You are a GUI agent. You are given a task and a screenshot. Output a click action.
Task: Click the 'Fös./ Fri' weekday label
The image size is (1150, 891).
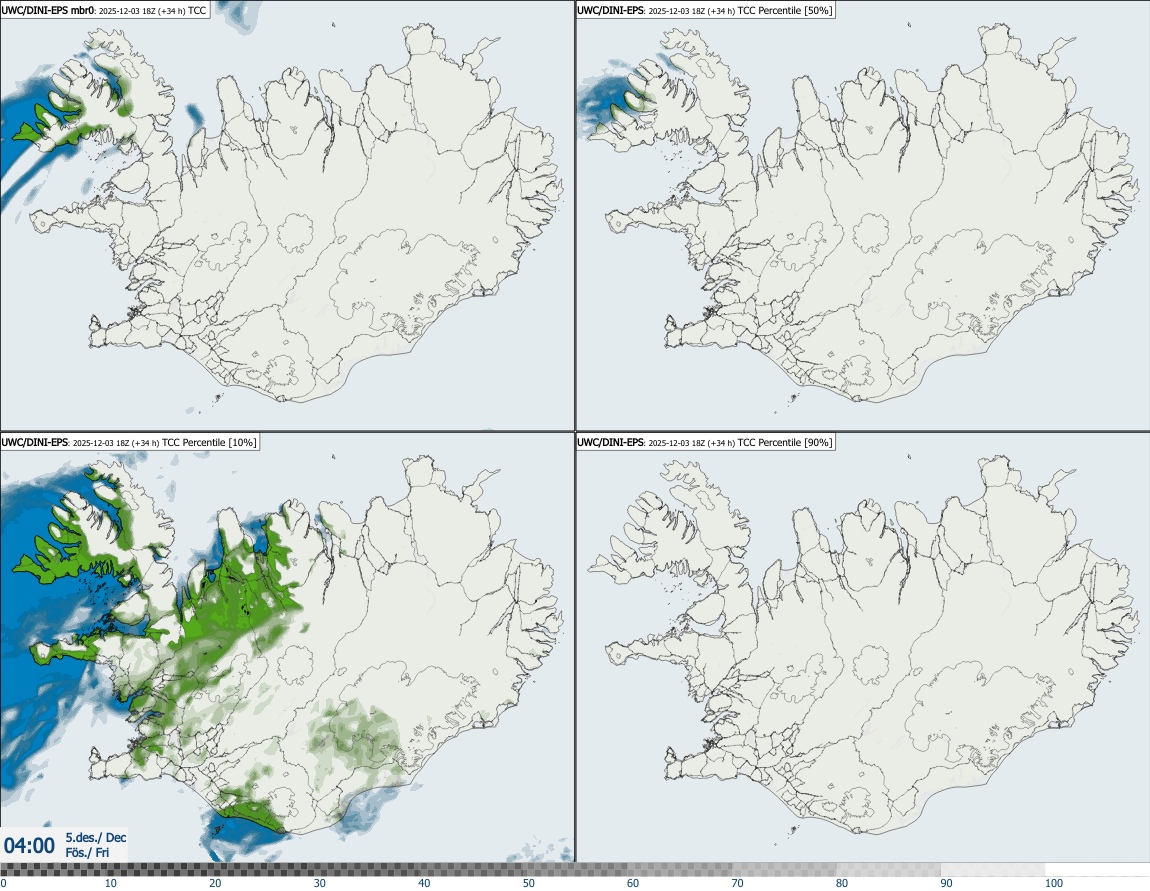[x=87, y=853]
